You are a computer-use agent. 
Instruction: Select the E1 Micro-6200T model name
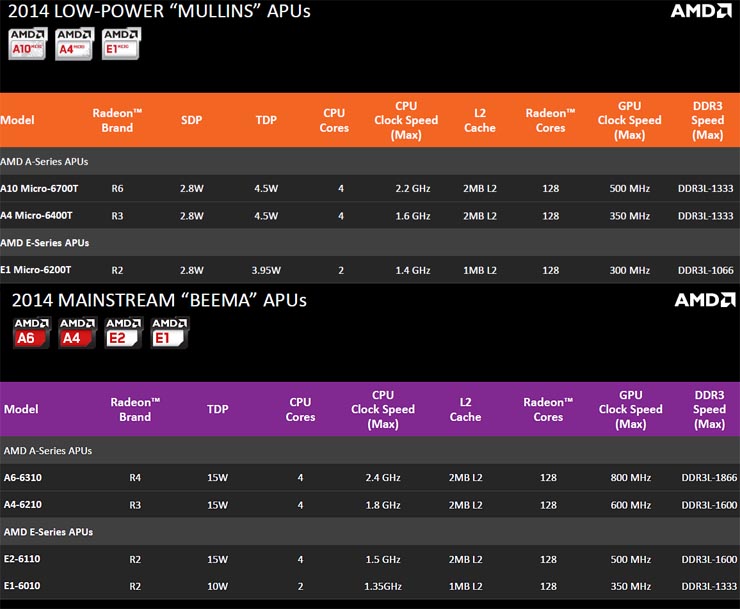tap(35, 270)
